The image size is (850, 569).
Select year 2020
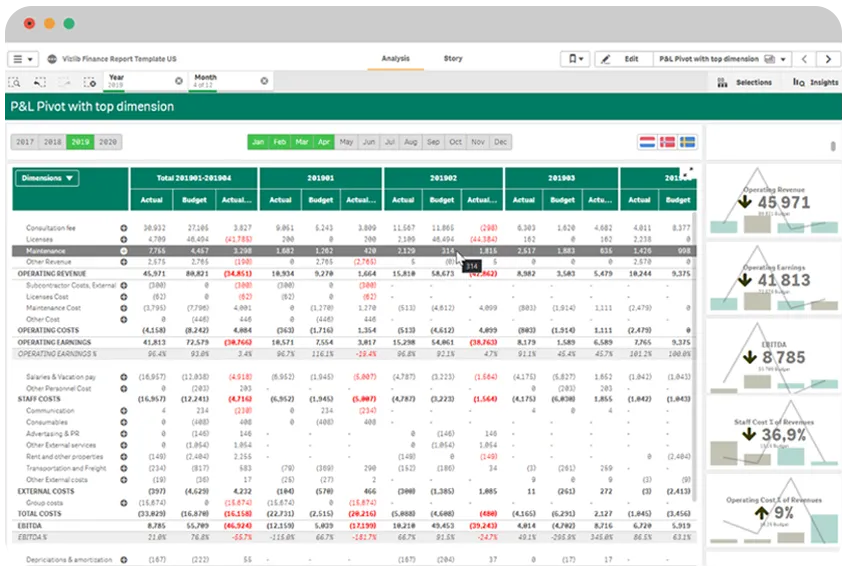108,143
